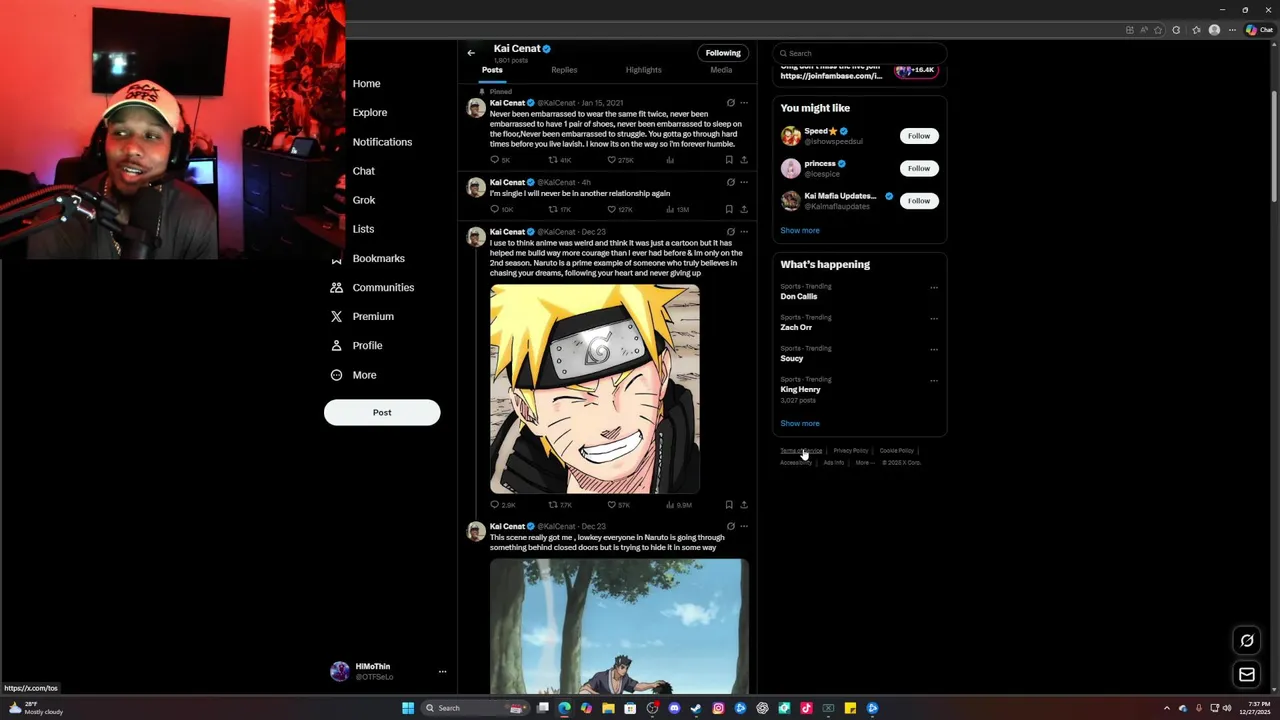Bookmark the Naruto image post

click(729, 505)
